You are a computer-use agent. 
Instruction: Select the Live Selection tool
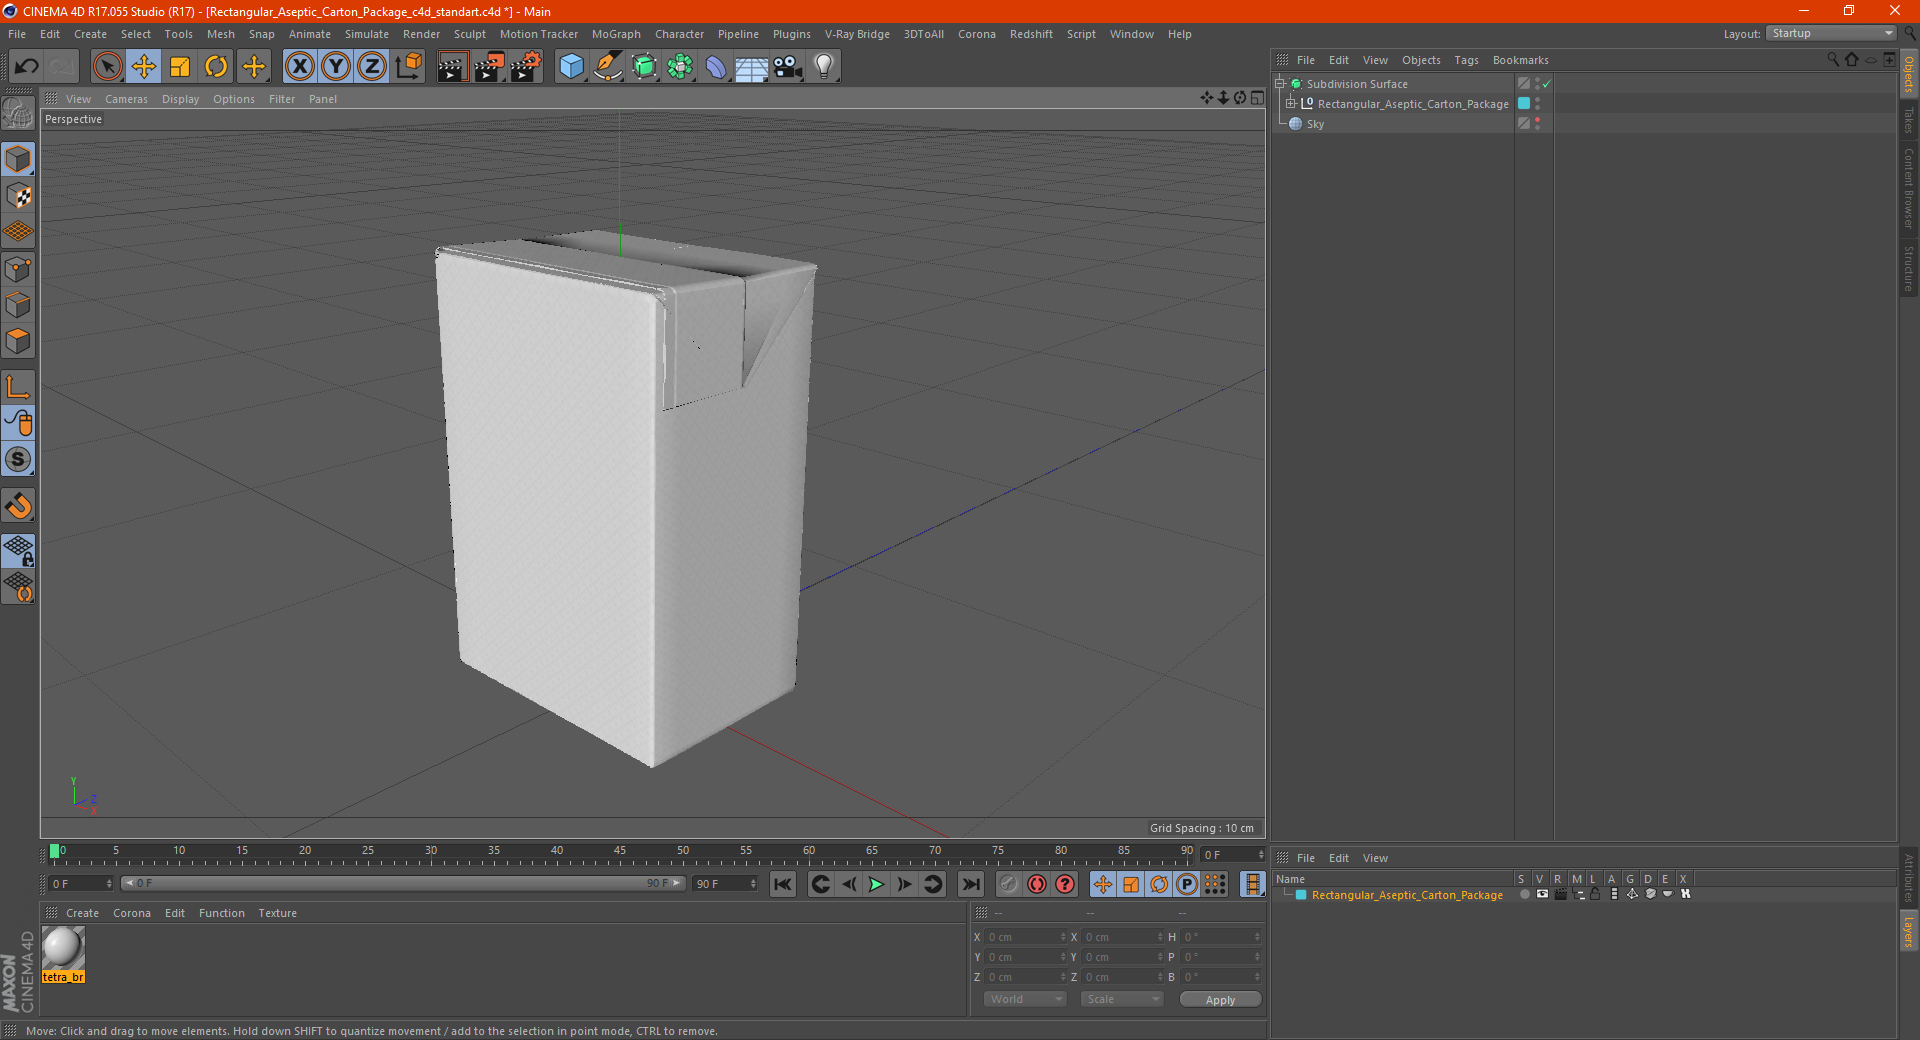pyautogui.click(x=107, y=67)
